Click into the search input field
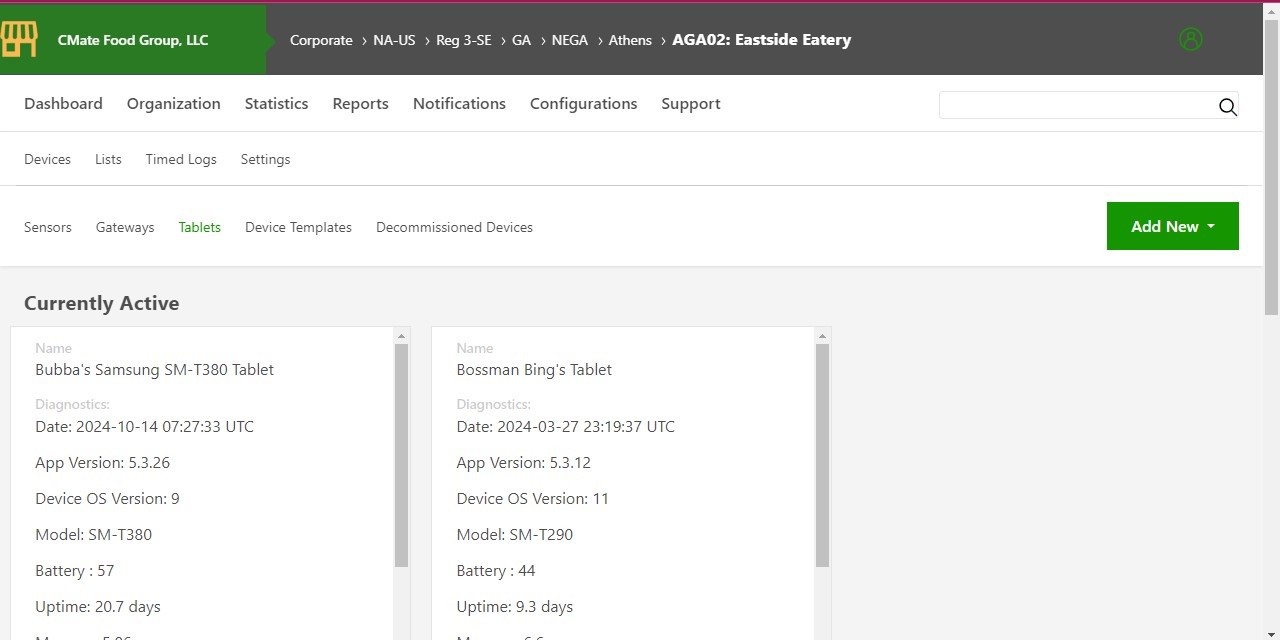The height and width of the screenshot is (640, 1280). point(1075,106)
